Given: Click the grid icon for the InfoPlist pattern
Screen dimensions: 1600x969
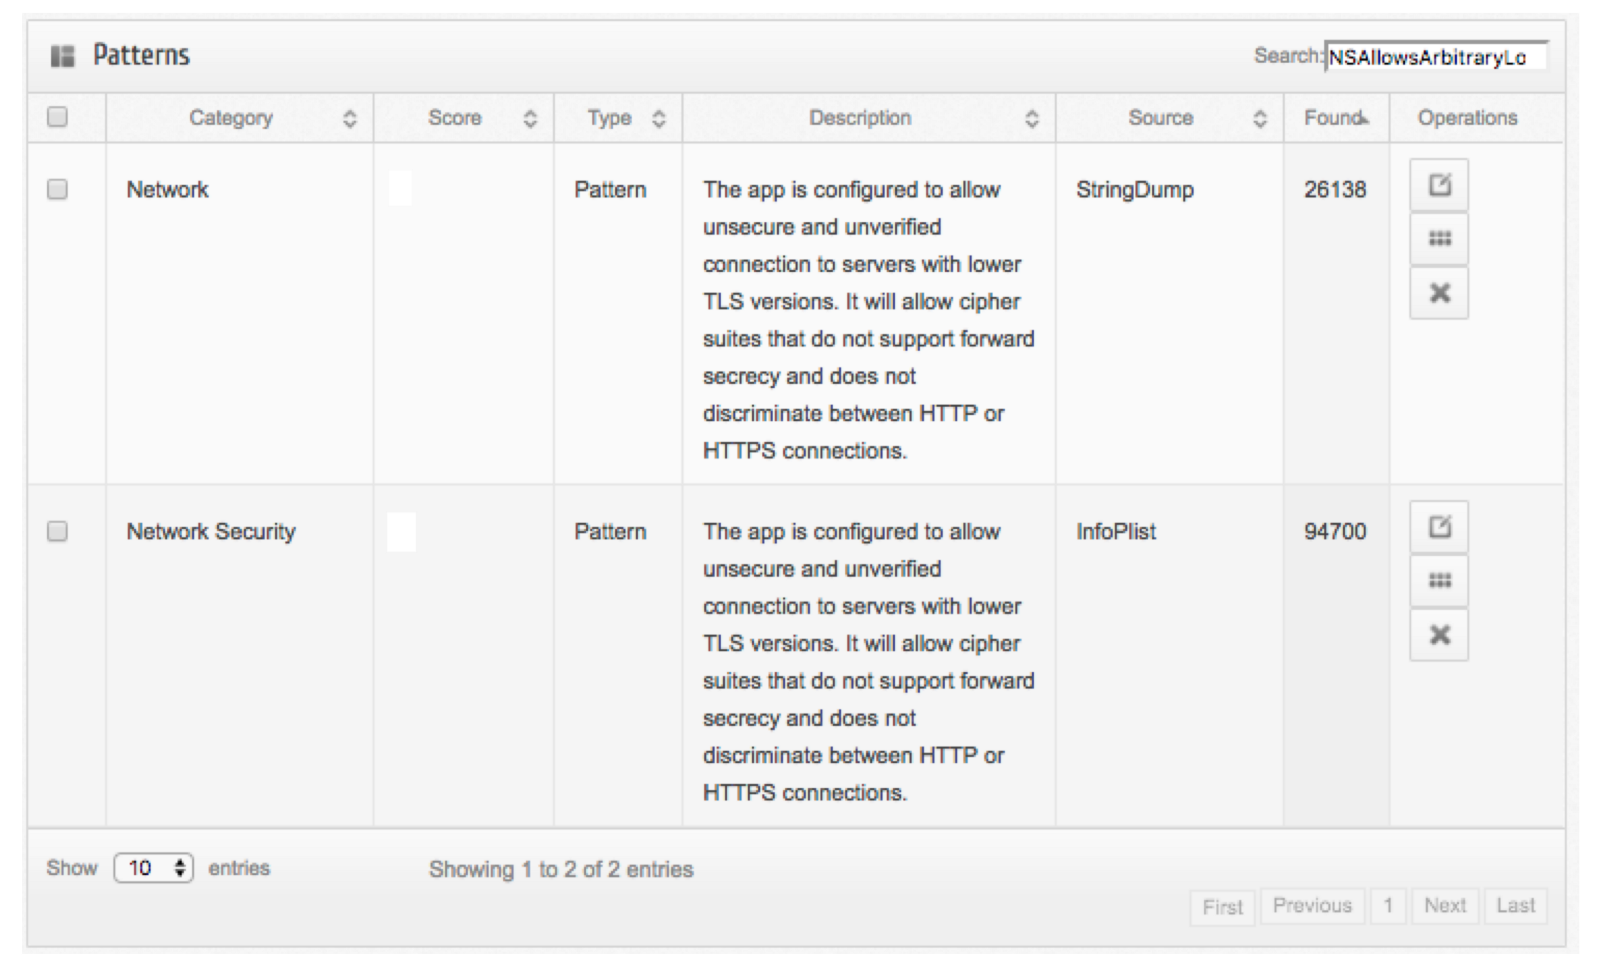Looking at the screenshot, I should coord(1439,581).
